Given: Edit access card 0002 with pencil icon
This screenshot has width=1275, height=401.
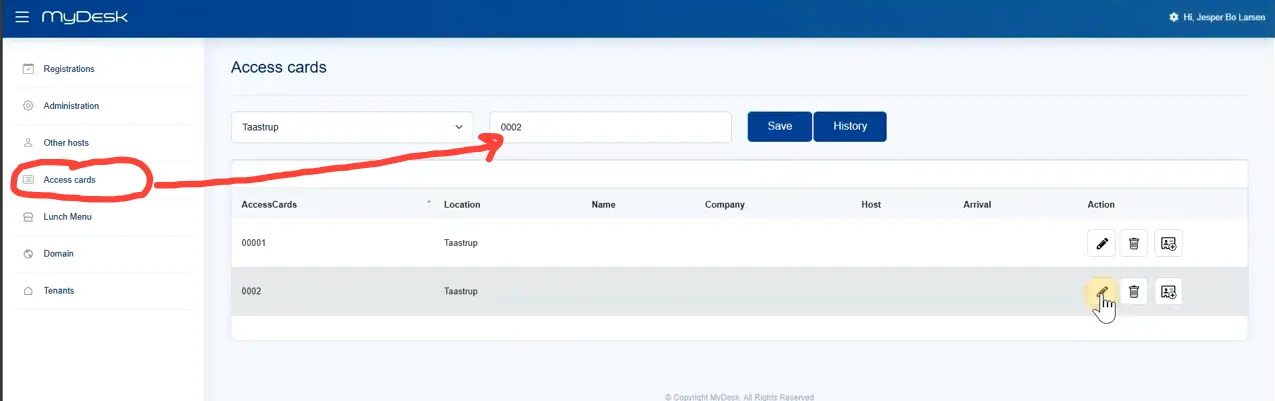Looking at the screenshot, I should [x=1101, y=291].
